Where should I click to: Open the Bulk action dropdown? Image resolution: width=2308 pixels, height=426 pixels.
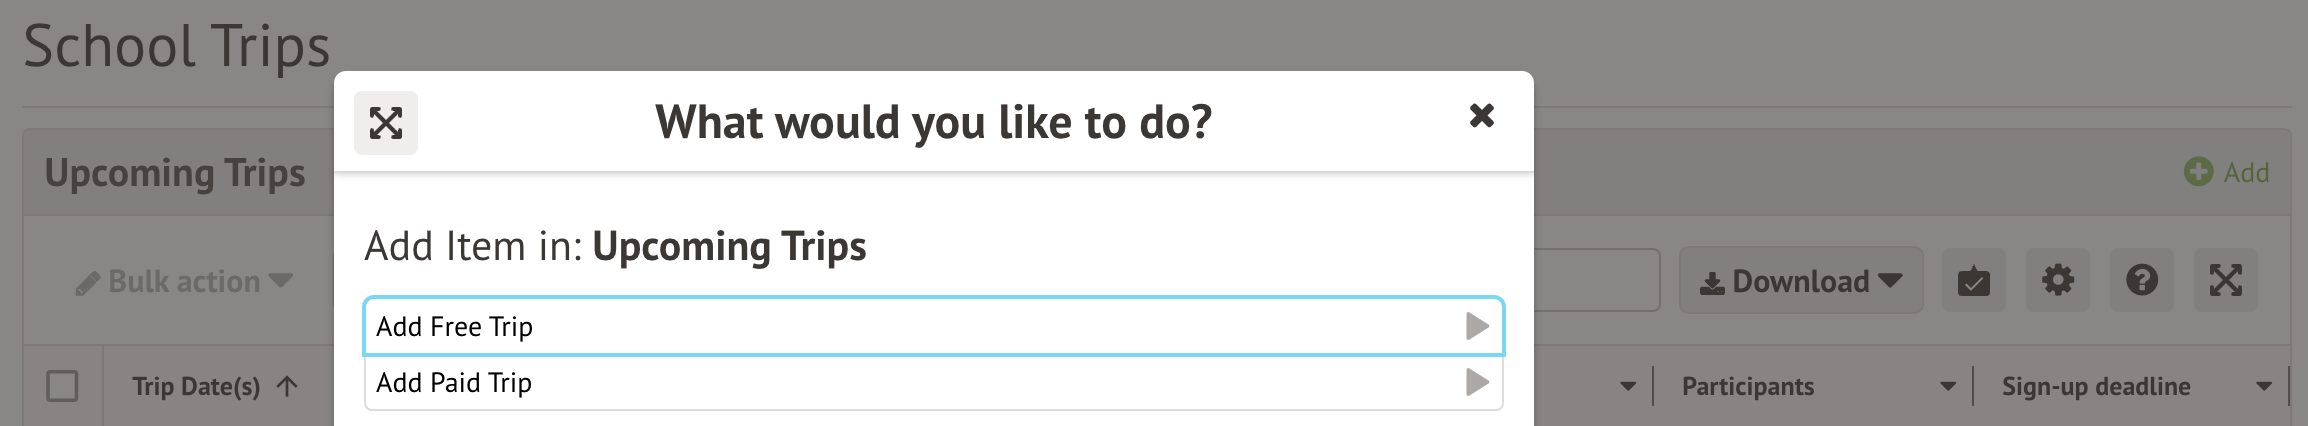185,282
